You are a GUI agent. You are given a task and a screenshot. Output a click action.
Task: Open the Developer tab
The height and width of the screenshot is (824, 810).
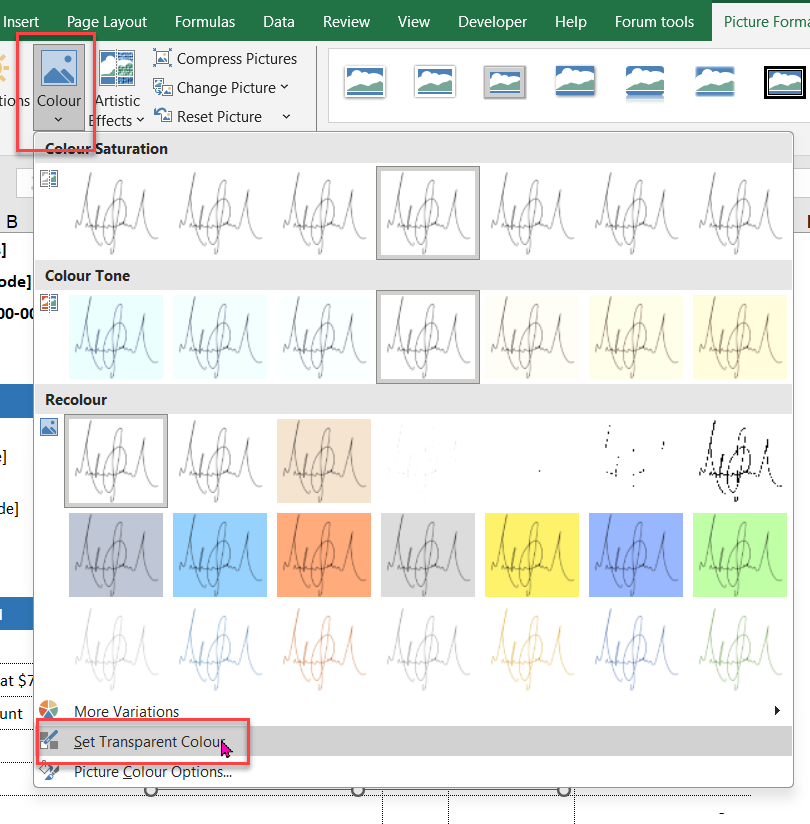point(492,21)
